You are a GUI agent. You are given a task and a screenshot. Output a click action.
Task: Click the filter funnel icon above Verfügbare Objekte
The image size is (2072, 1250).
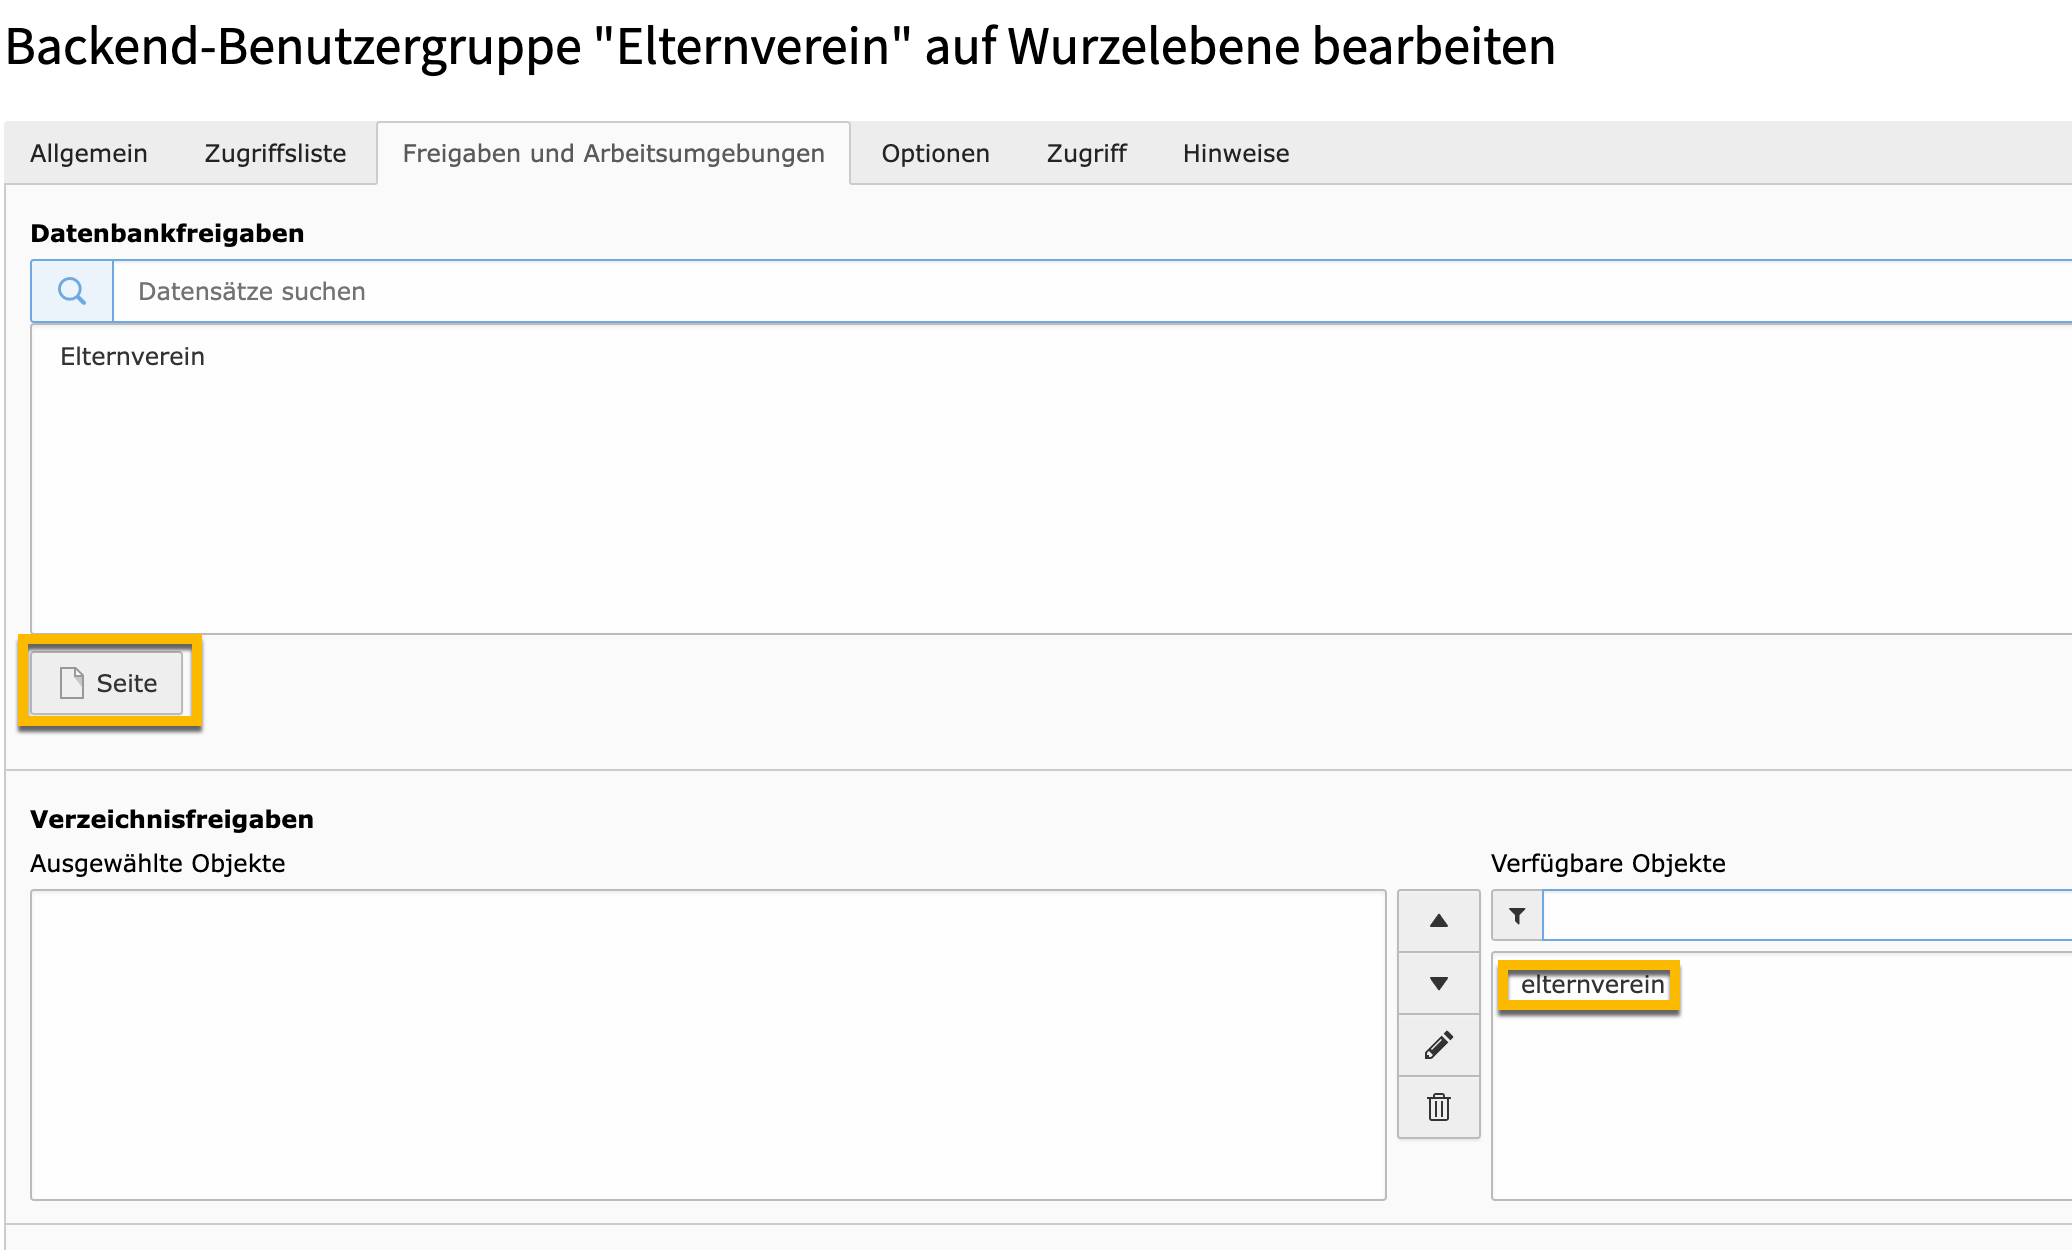1516,916
